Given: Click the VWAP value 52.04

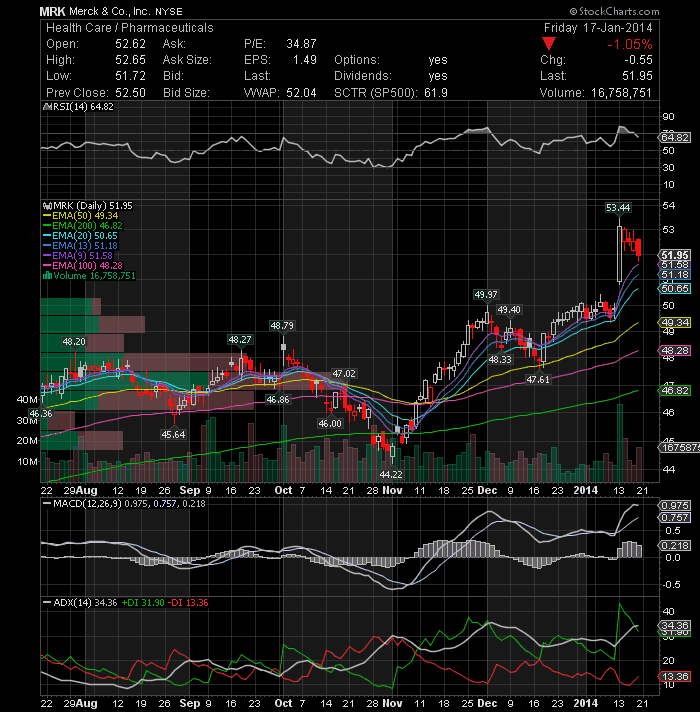Looking at the screenshot, I should tap(301, 93).
